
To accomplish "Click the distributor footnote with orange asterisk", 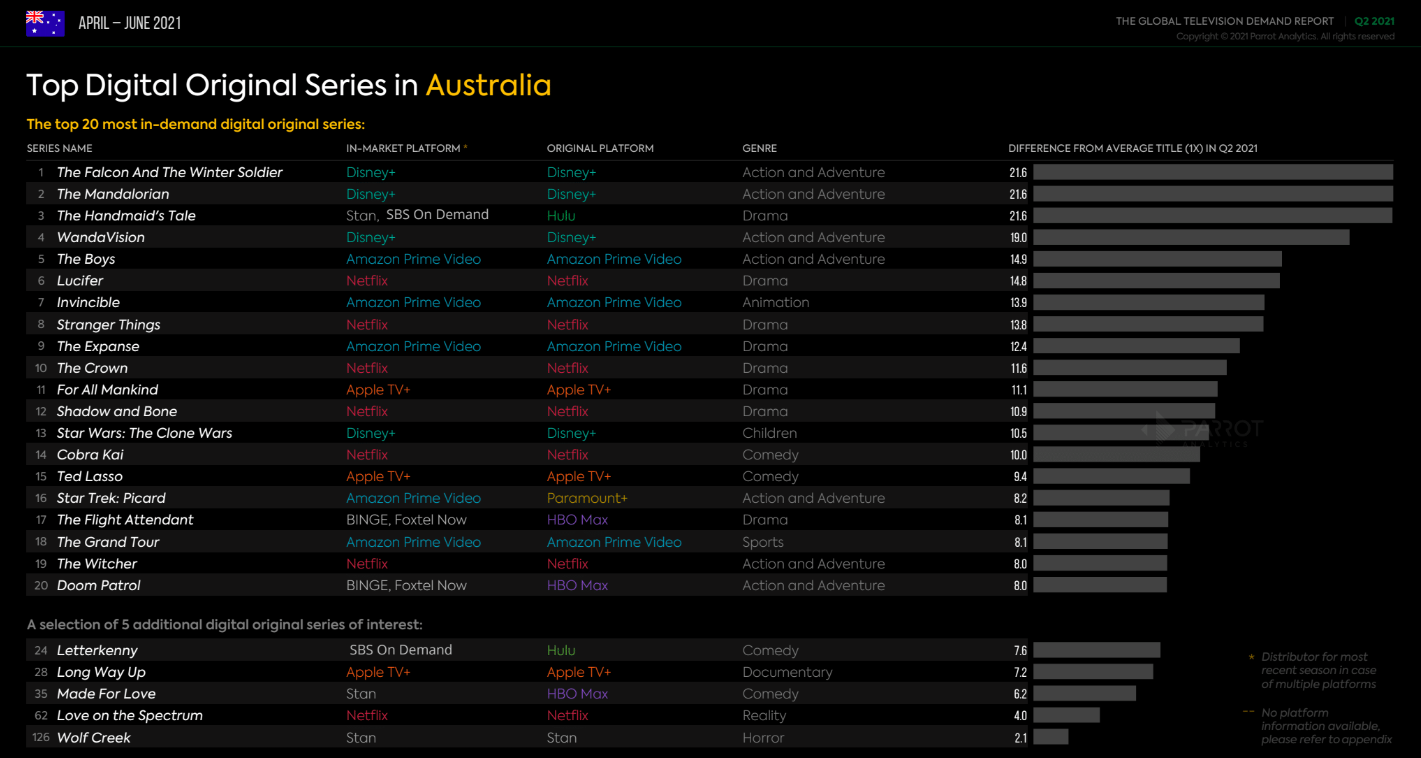I will coord(1313,671).
